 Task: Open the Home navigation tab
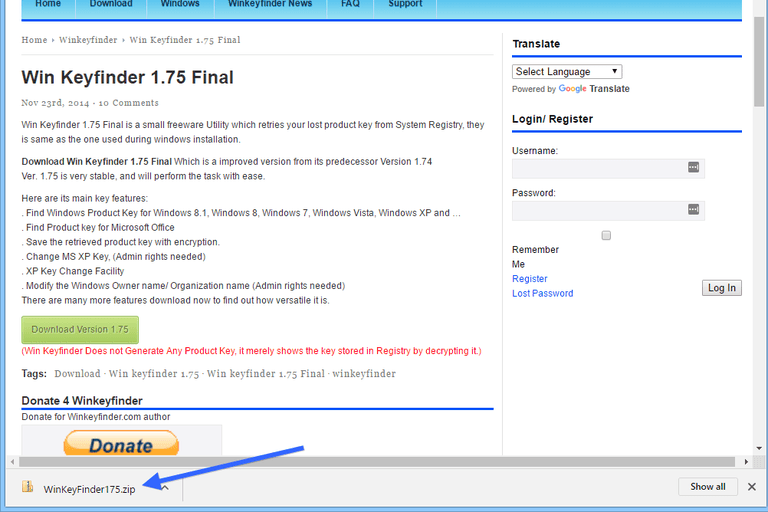pyautogui.click(x=48, y=5)
